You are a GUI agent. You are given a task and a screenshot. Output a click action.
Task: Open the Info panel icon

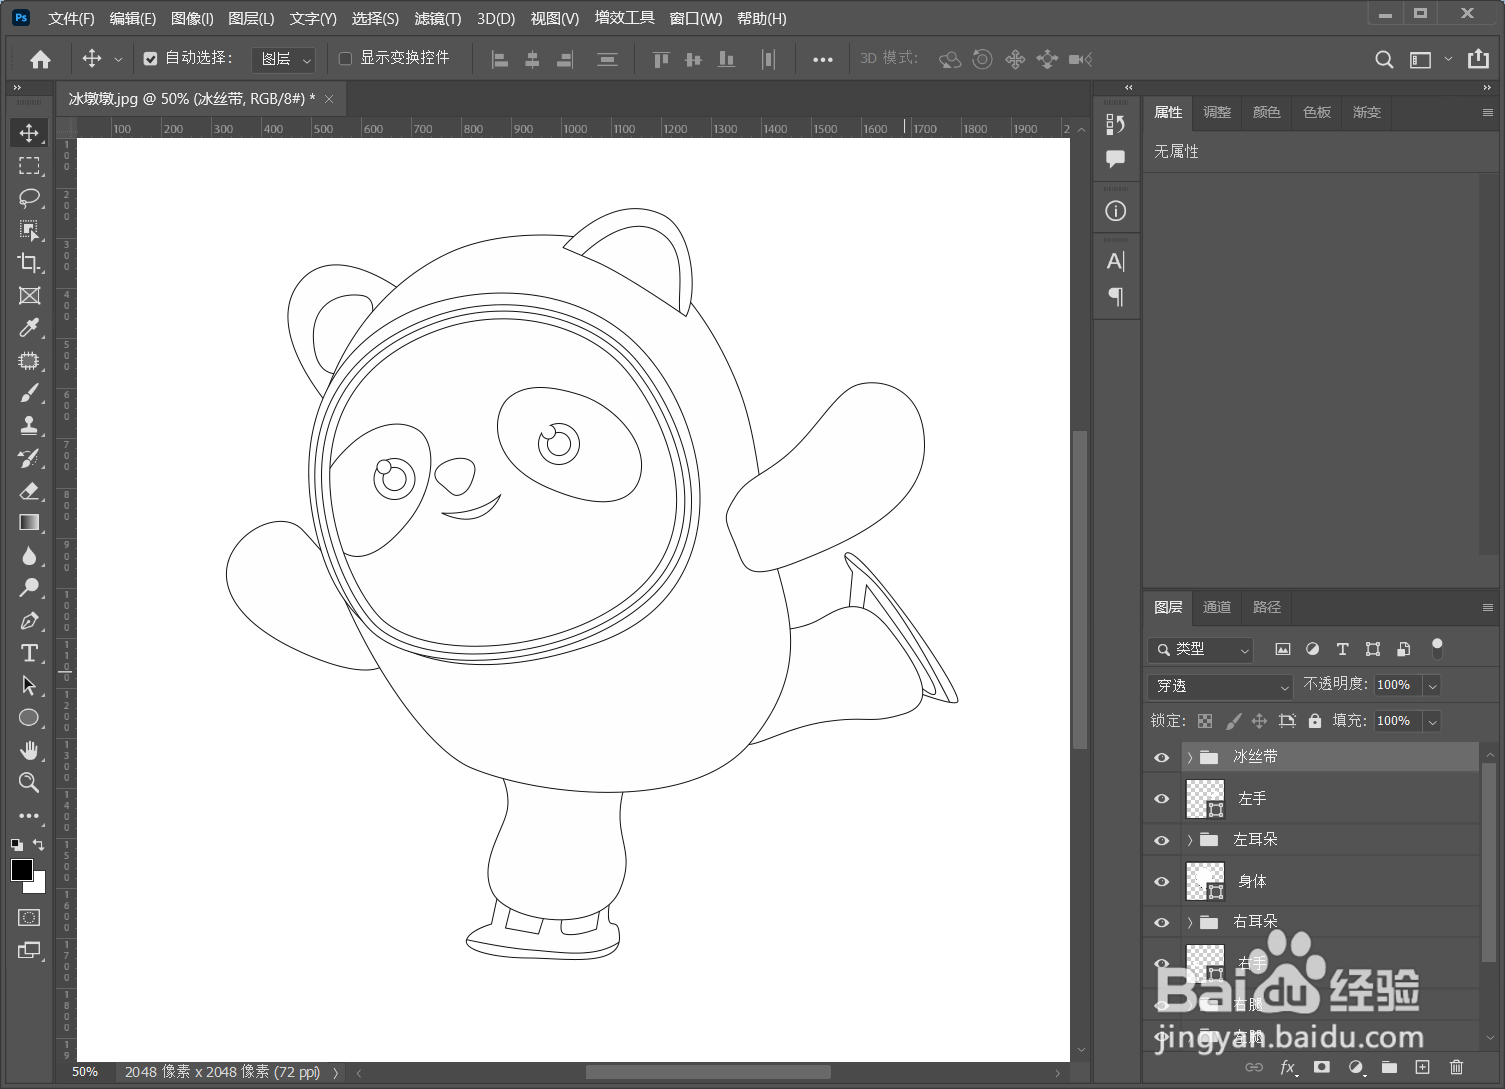pyautogui.click(x=1116, y=211)
